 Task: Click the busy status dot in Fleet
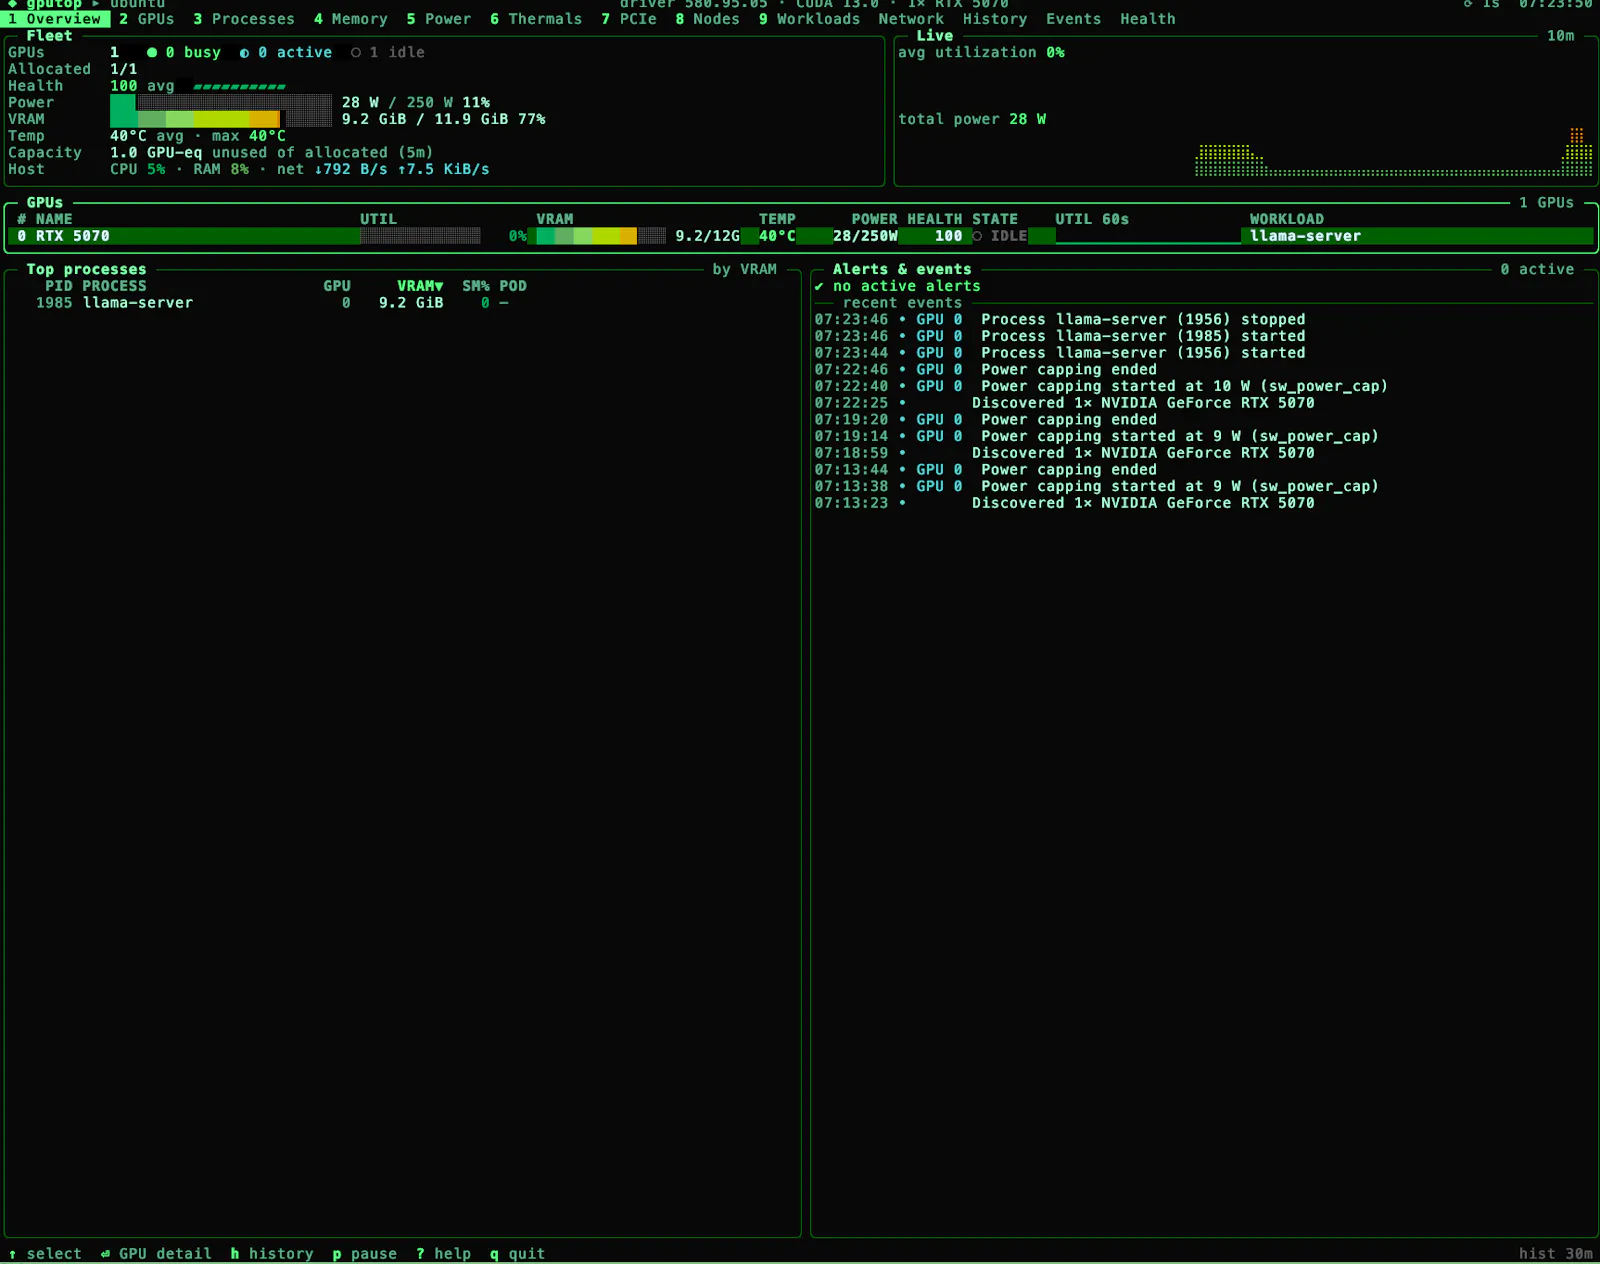point(152,52)
